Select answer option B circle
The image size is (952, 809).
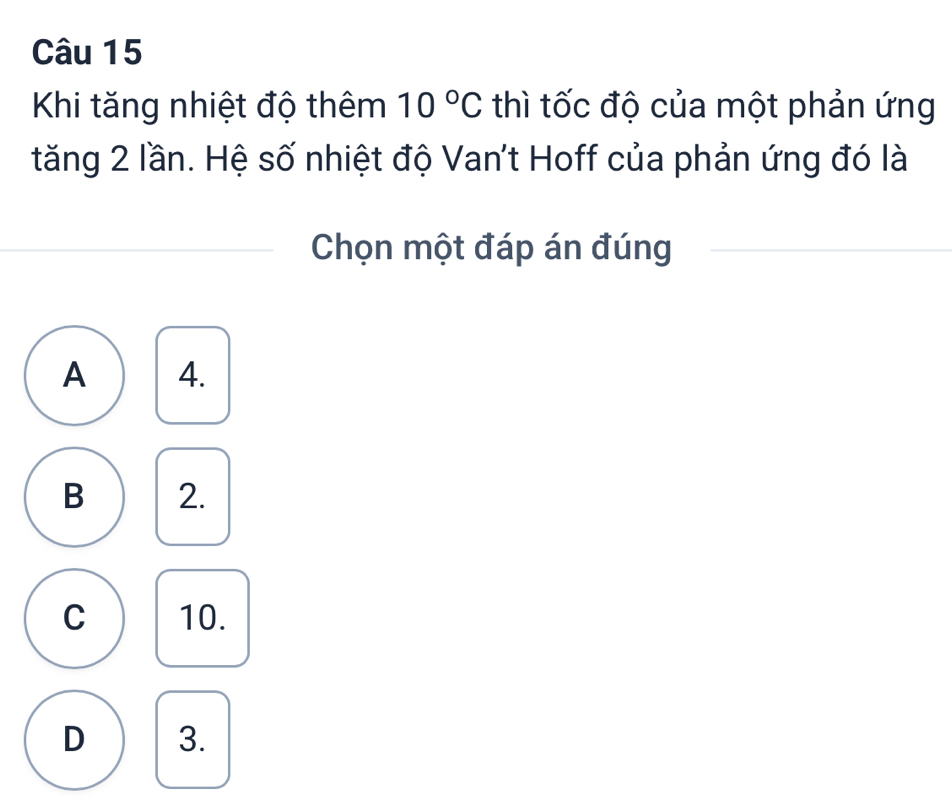point(75,497)
